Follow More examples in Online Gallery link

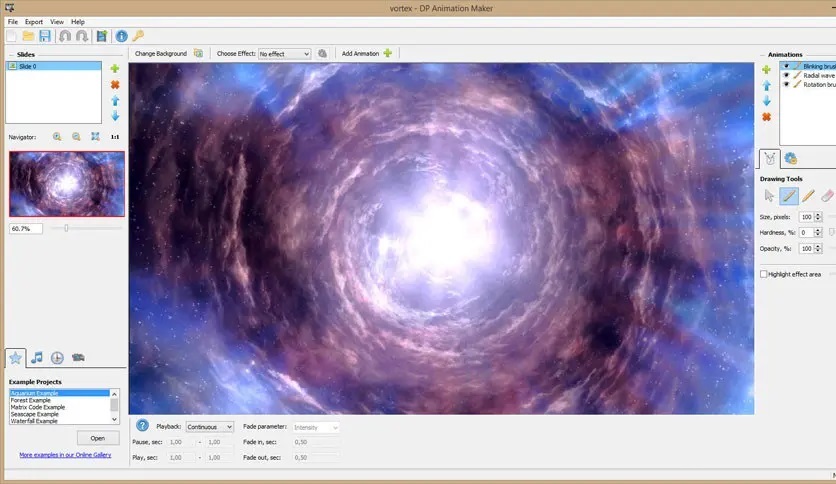click(65, 455)
